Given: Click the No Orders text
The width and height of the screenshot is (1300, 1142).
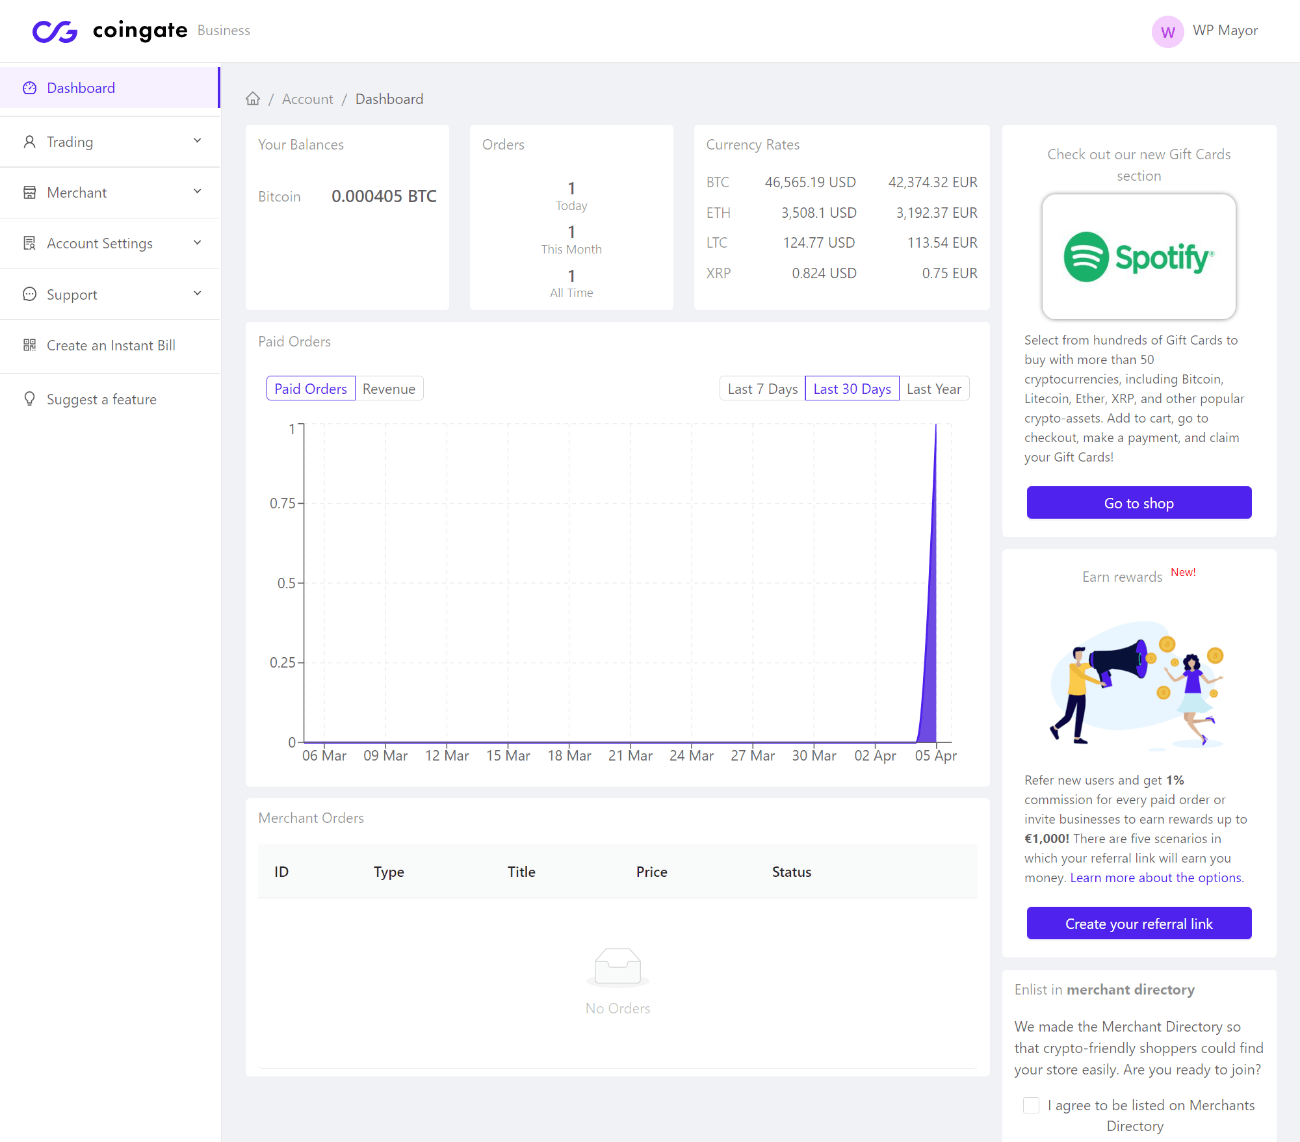Looking at the screenshot, I should pyautogui.click(x=618, y=1008).
